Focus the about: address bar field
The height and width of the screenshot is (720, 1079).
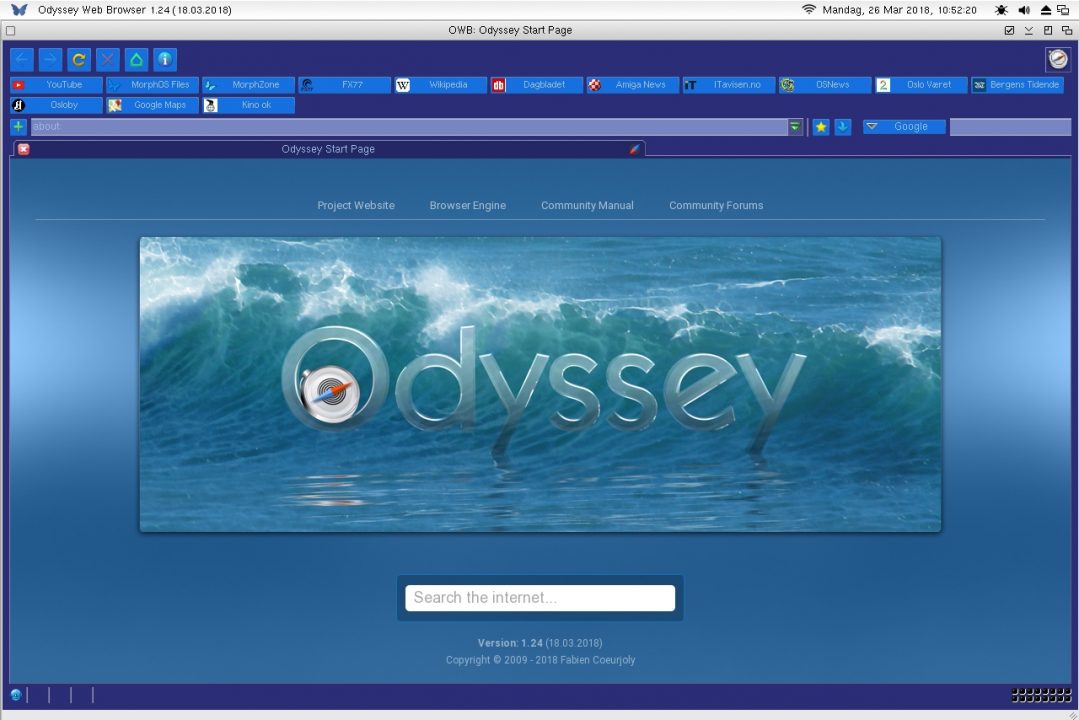pyautogui.click(x=409, y=127)
